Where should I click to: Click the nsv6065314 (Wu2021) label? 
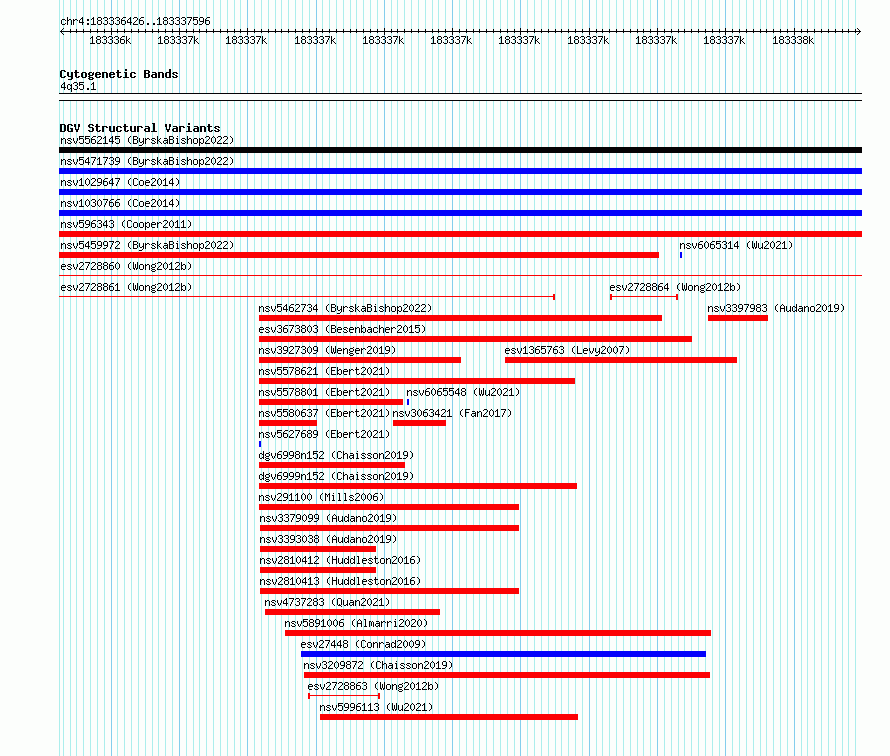pos(736,245)
